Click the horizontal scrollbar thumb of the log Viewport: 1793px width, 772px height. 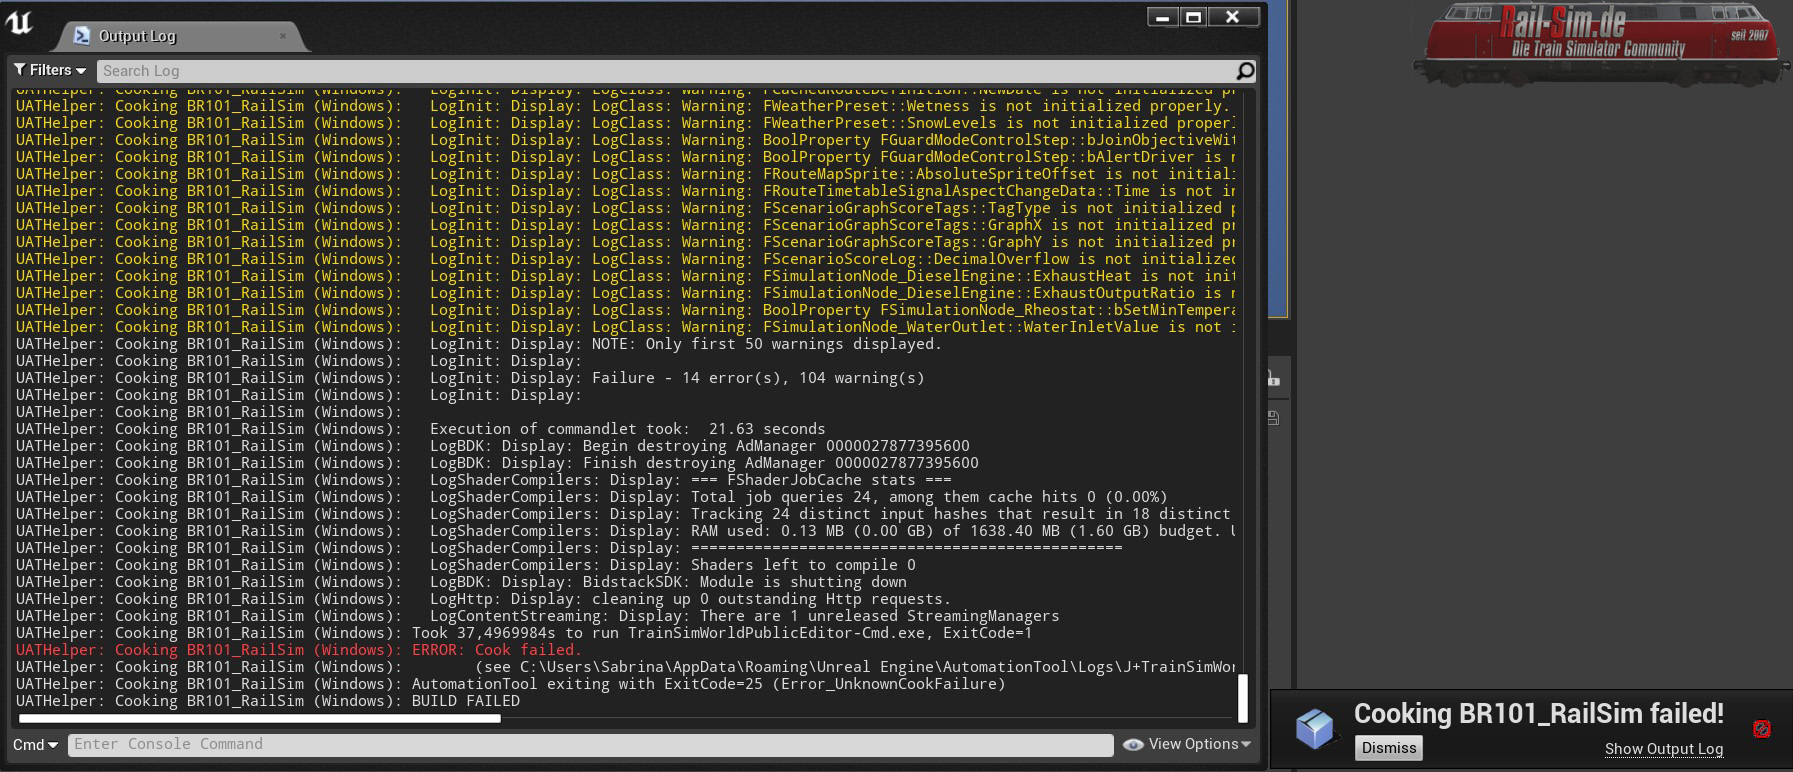[259, 718]
